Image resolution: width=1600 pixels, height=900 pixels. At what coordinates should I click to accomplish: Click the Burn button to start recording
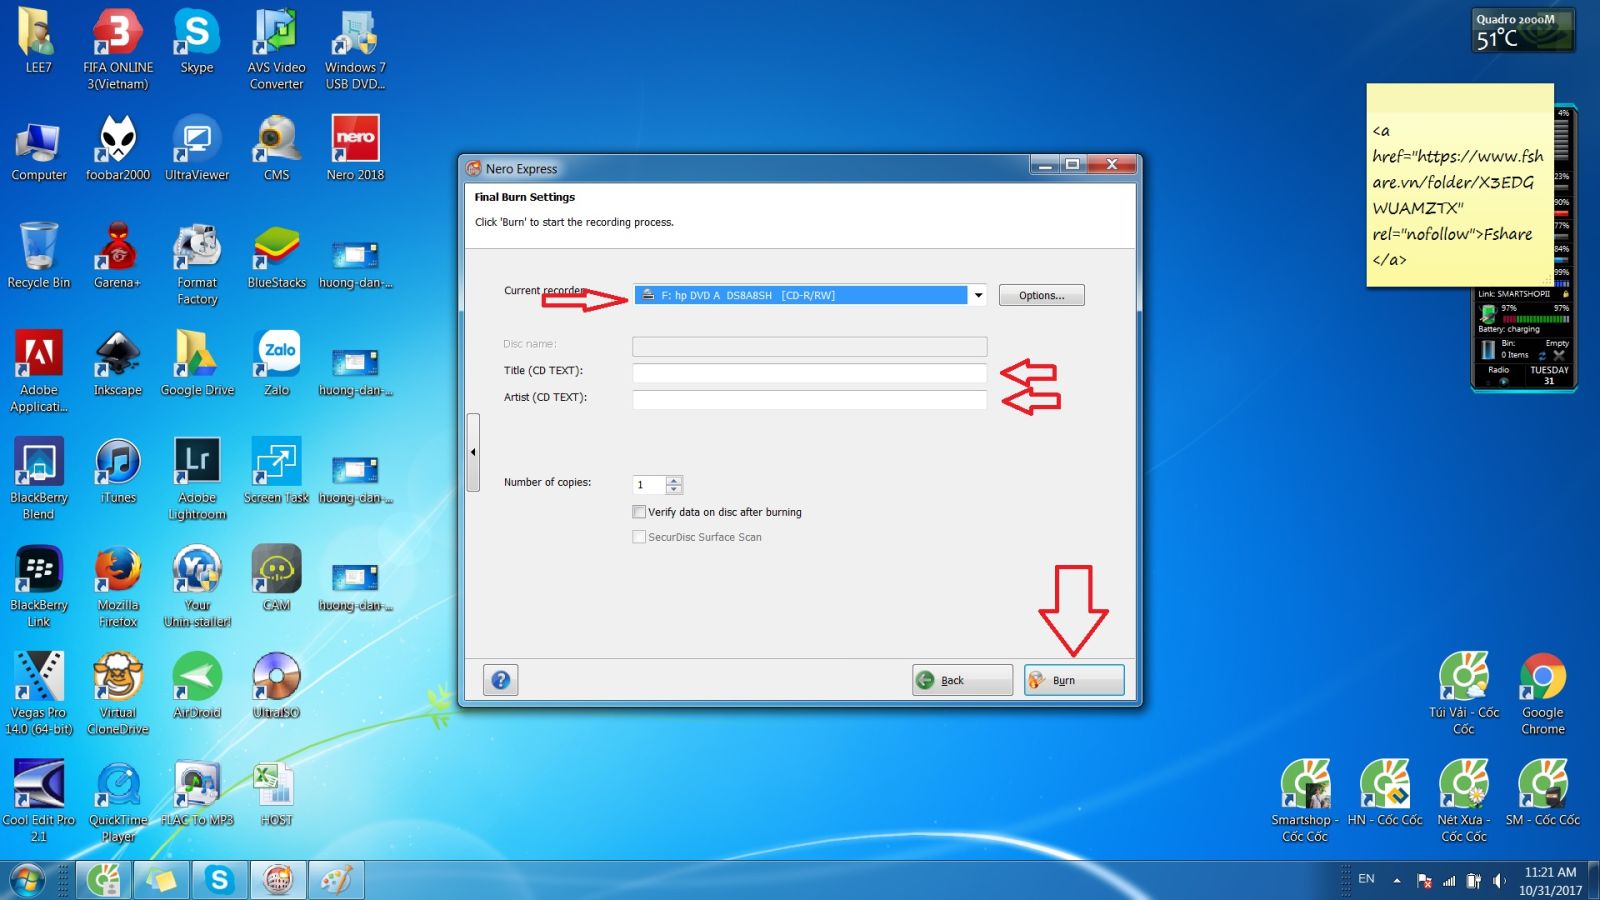click(1073, 680)
